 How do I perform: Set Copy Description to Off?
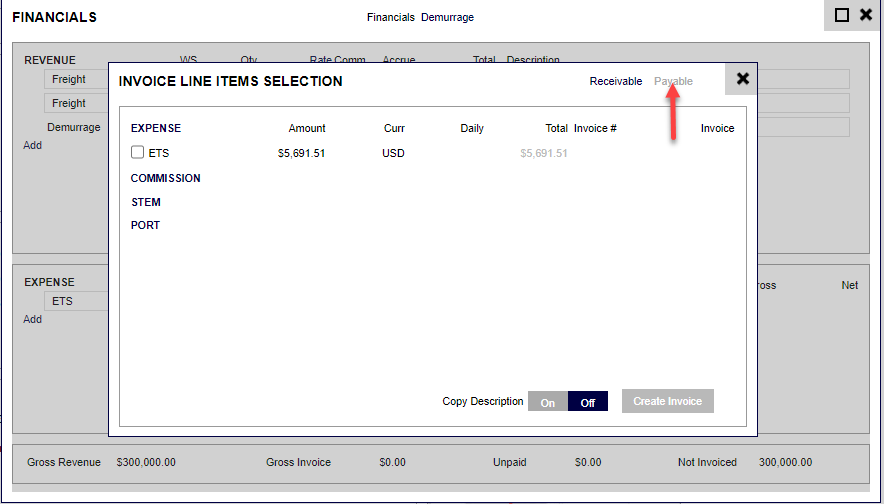pyautogui.click(x=588, y=402)
